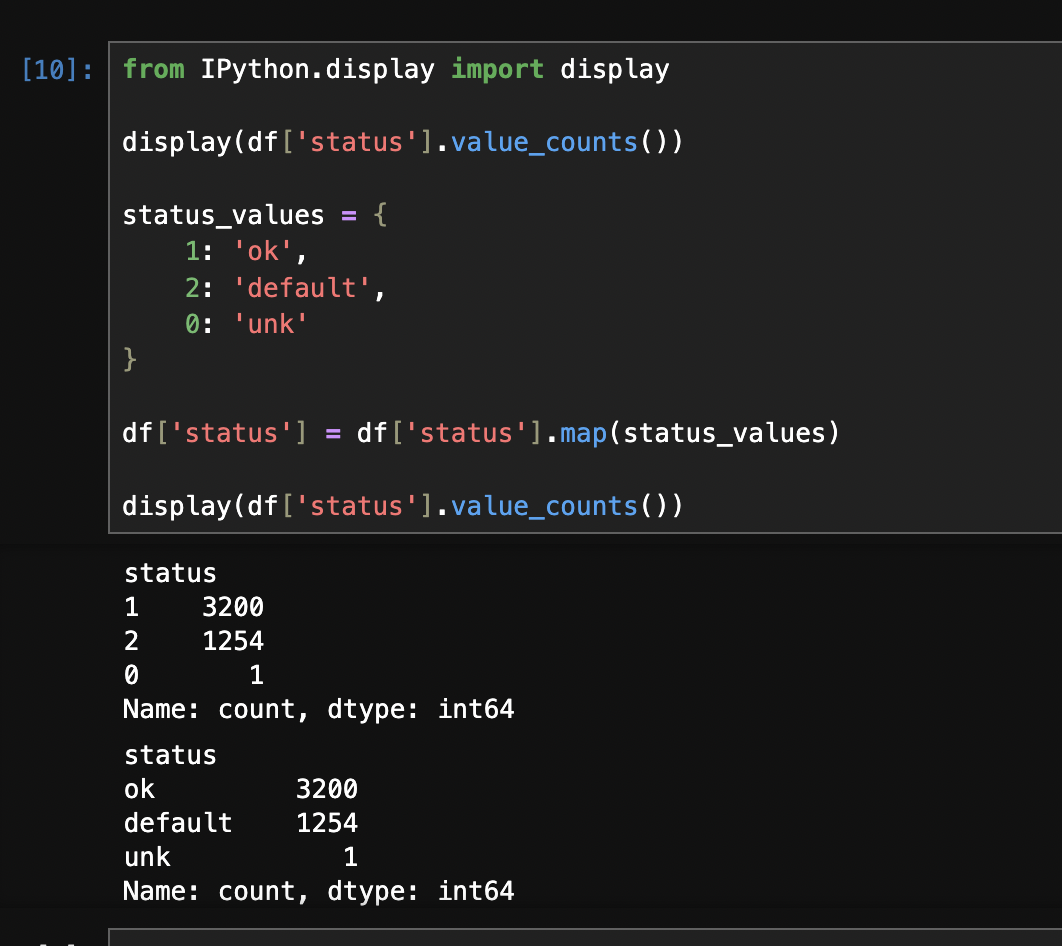
Task: Click the 1254 count next to status 2
Action: pos(233,641)
